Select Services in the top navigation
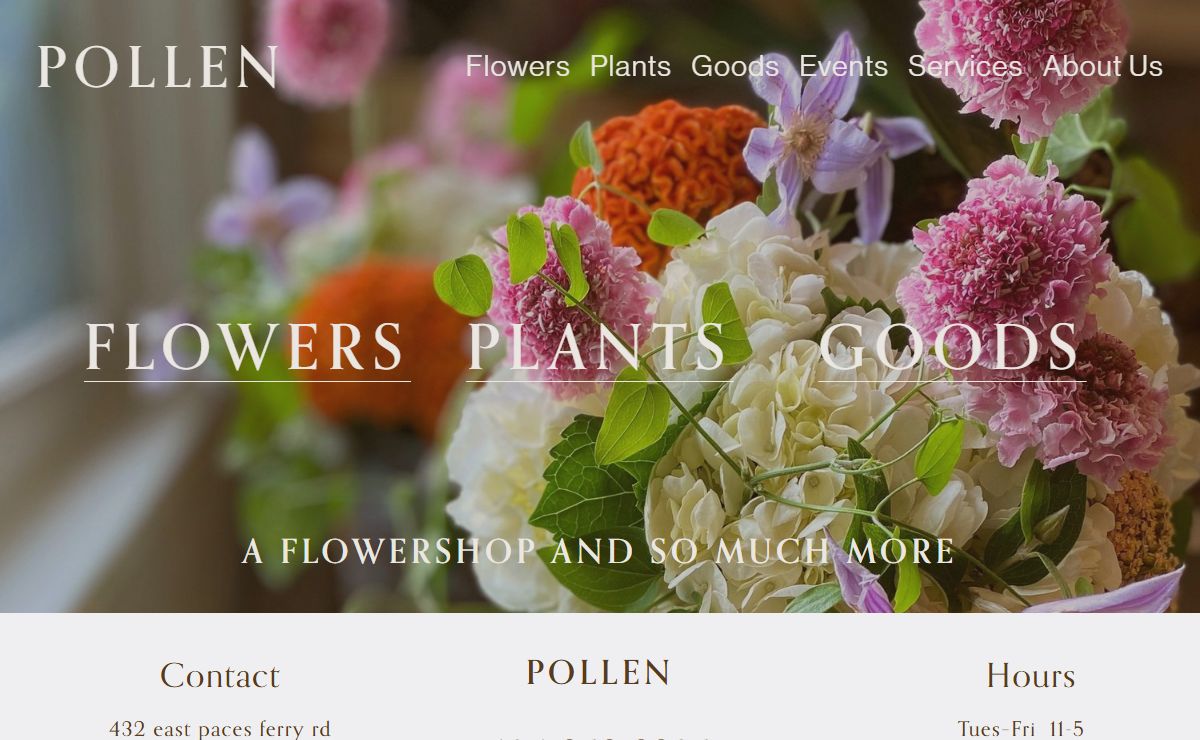The width and height of the screenshot is (1200, 740). (x=965, y=66)
